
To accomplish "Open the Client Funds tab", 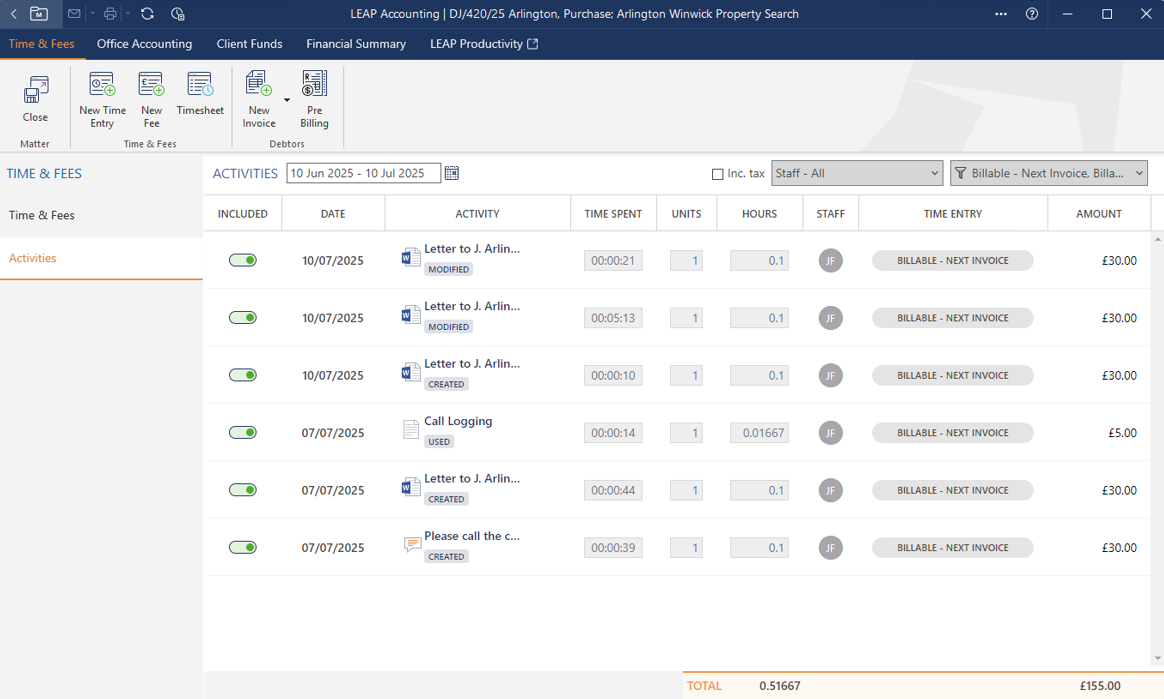I will pyautogui.click(x=249, y=44).
